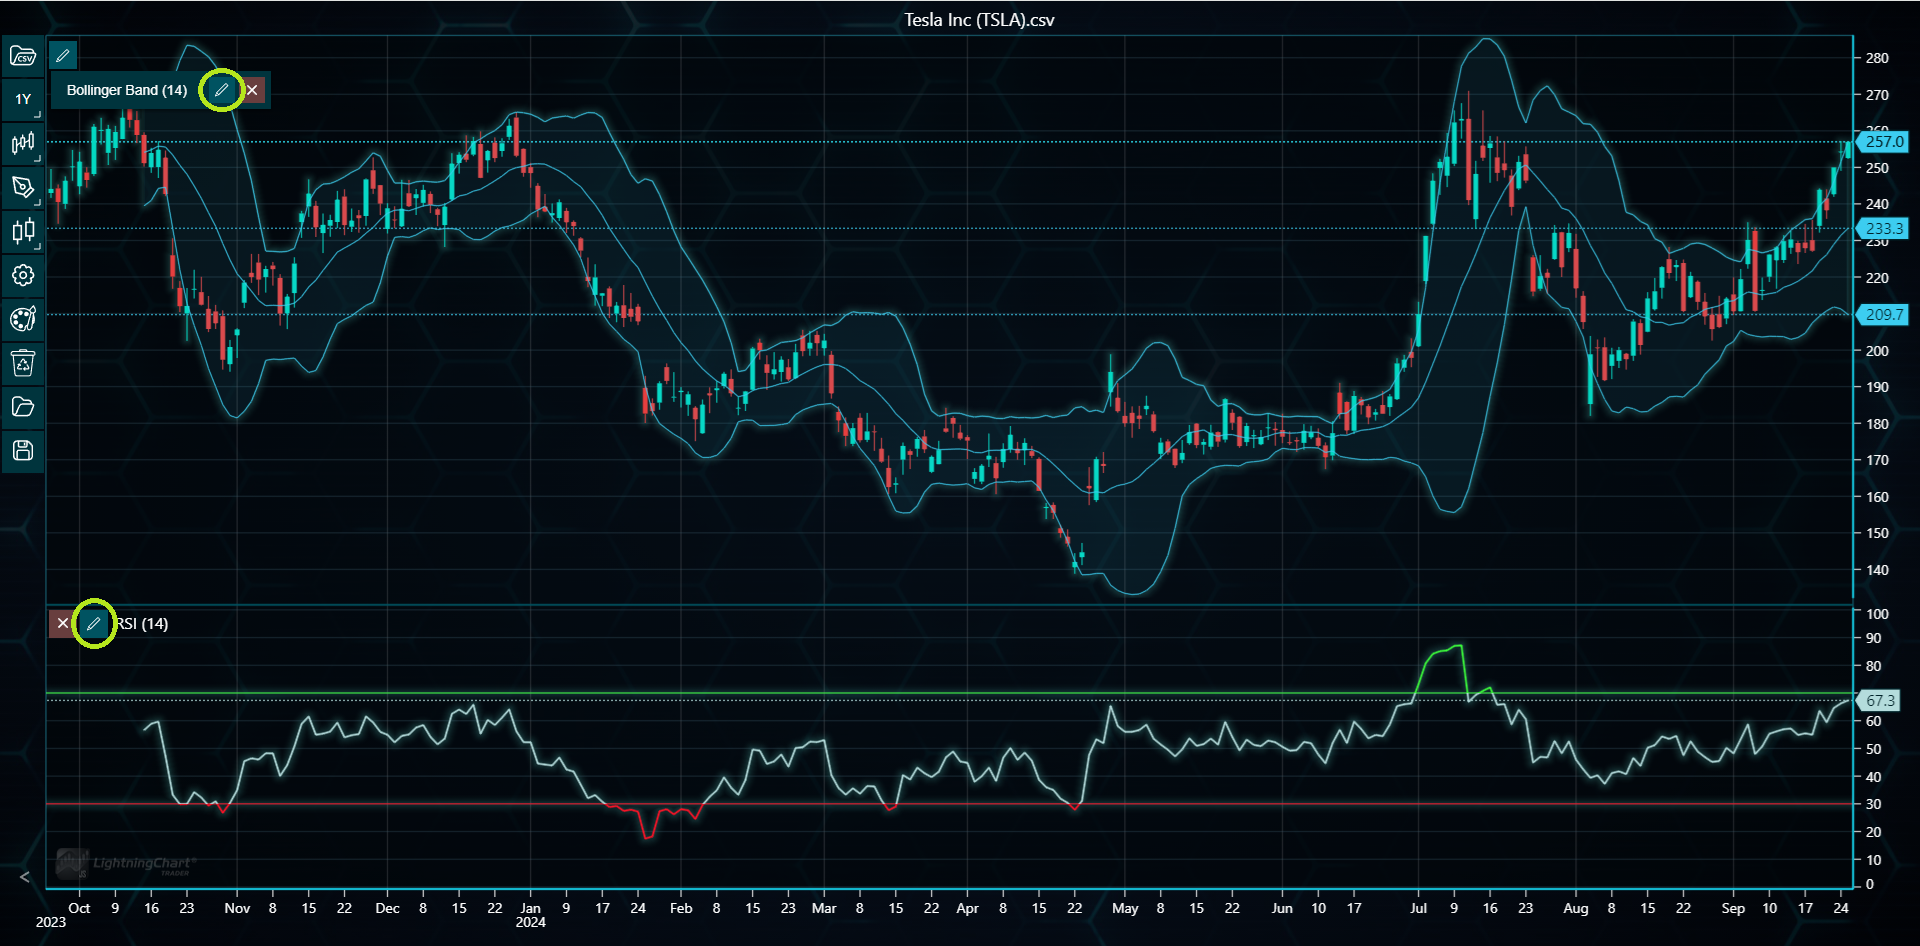This screenshot has height=946, width=1920.
Task: Remove the Bollinger Band (14) indicator
Action: pyautogui.click(x=253, y=90)
